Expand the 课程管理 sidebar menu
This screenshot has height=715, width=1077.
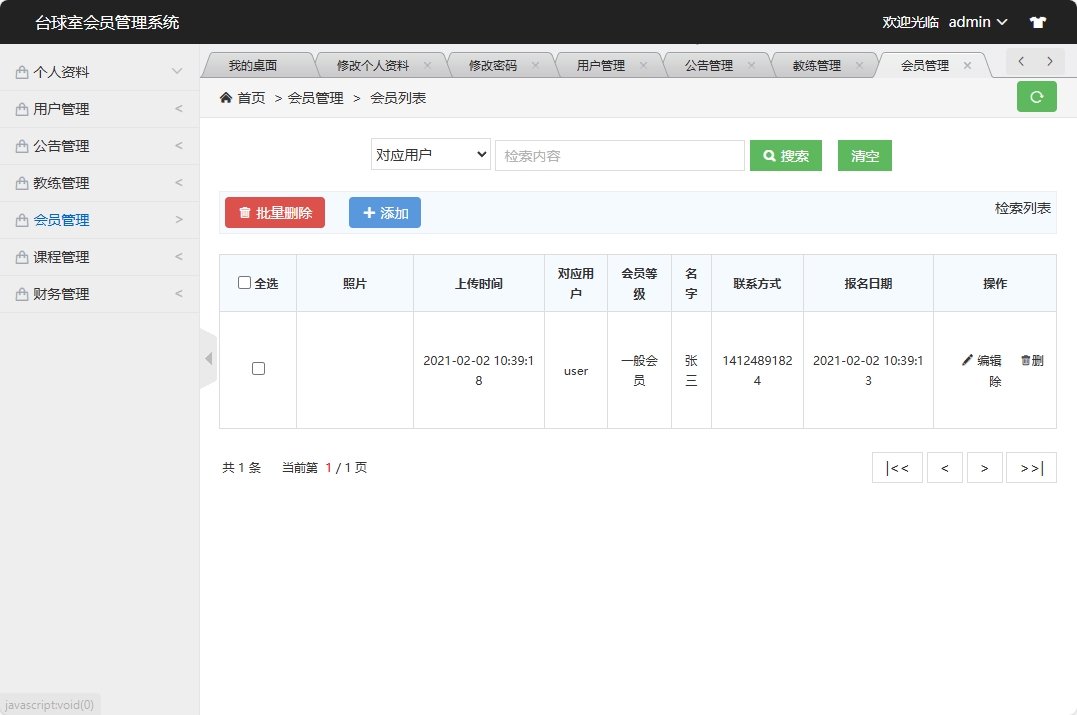[60, 256]
